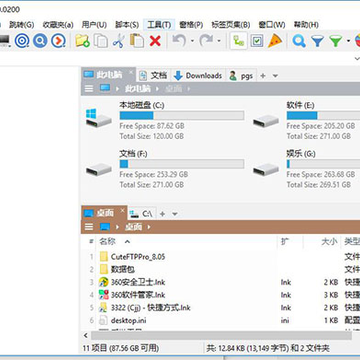Click the red X Delete icon
Screen dimensions: 360x360
tap(155, 41)
